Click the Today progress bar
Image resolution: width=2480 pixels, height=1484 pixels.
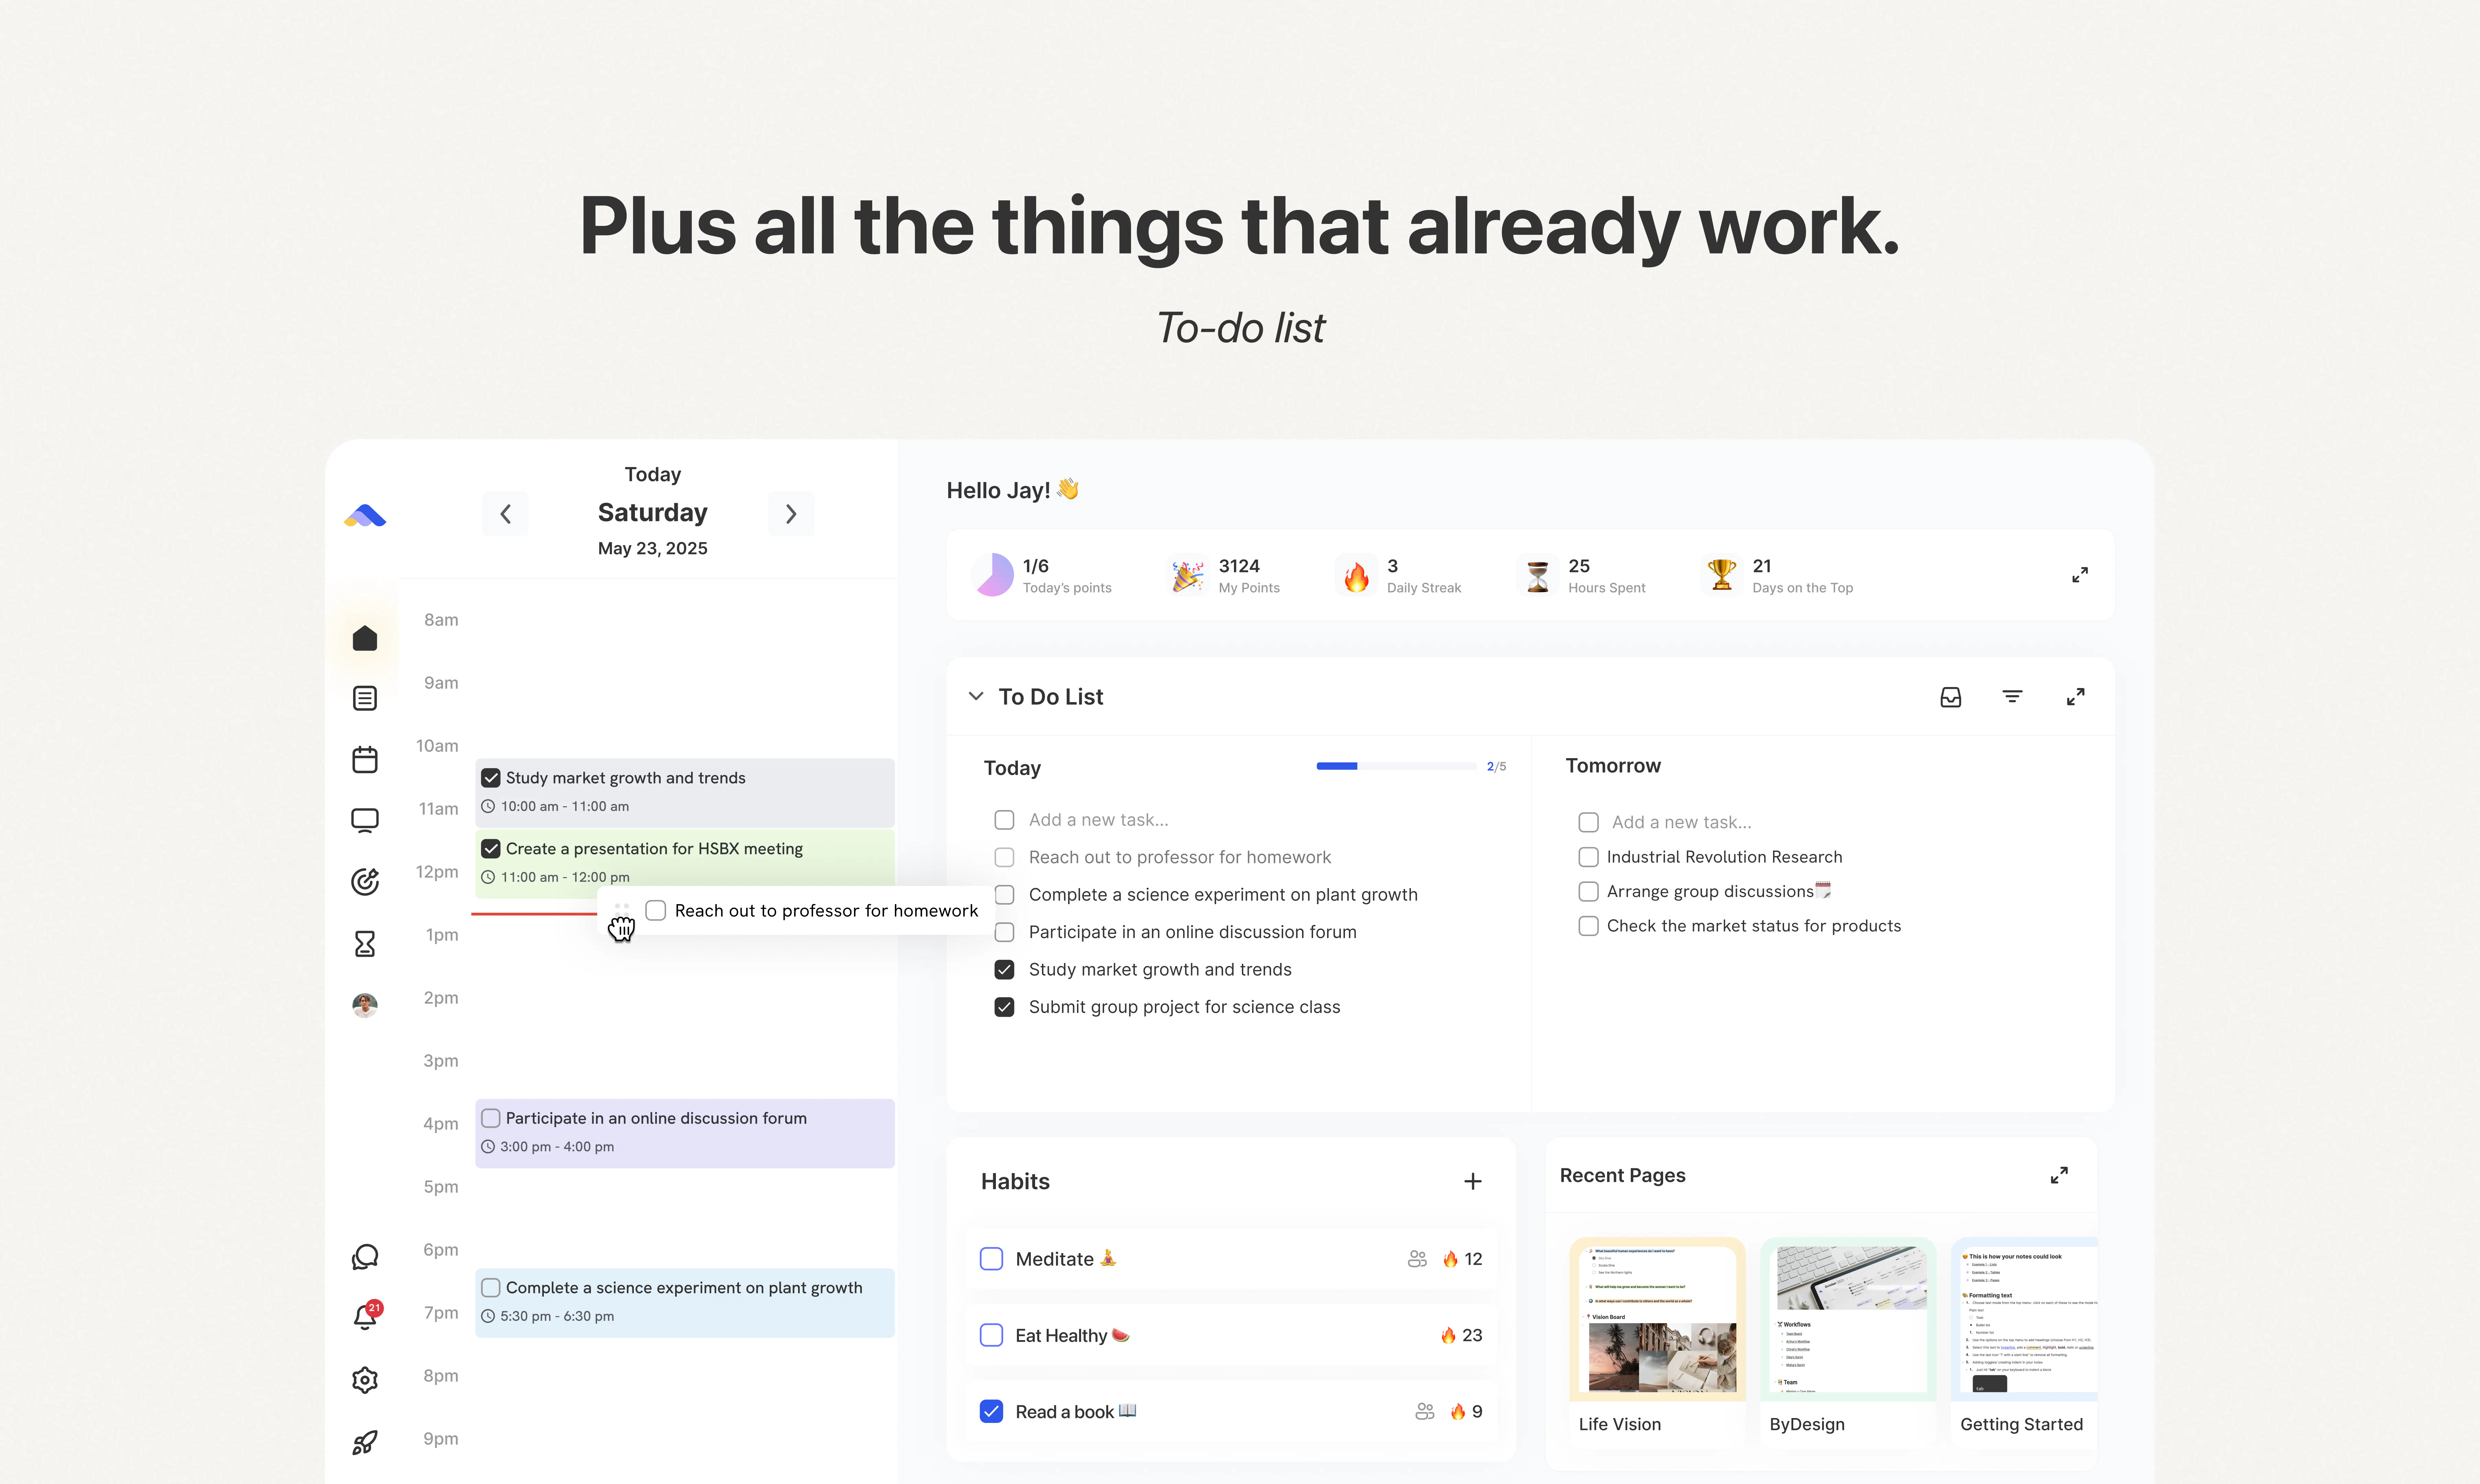click(1396, 766)
